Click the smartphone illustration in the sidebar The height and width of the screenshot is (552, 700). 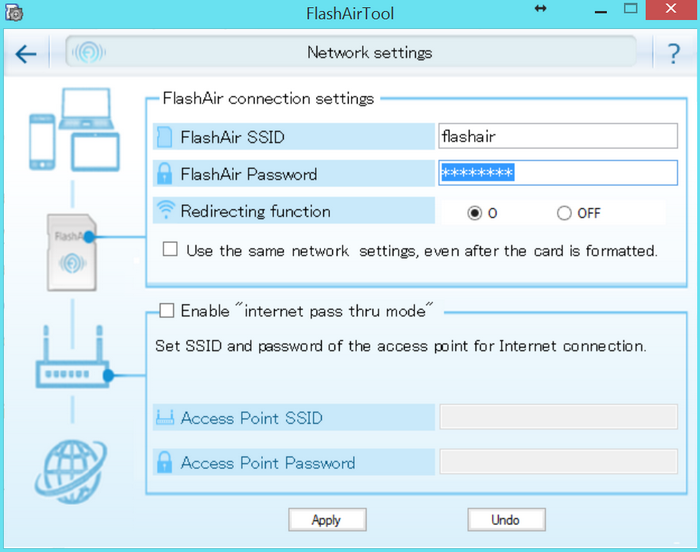click(x=42, y=142)
